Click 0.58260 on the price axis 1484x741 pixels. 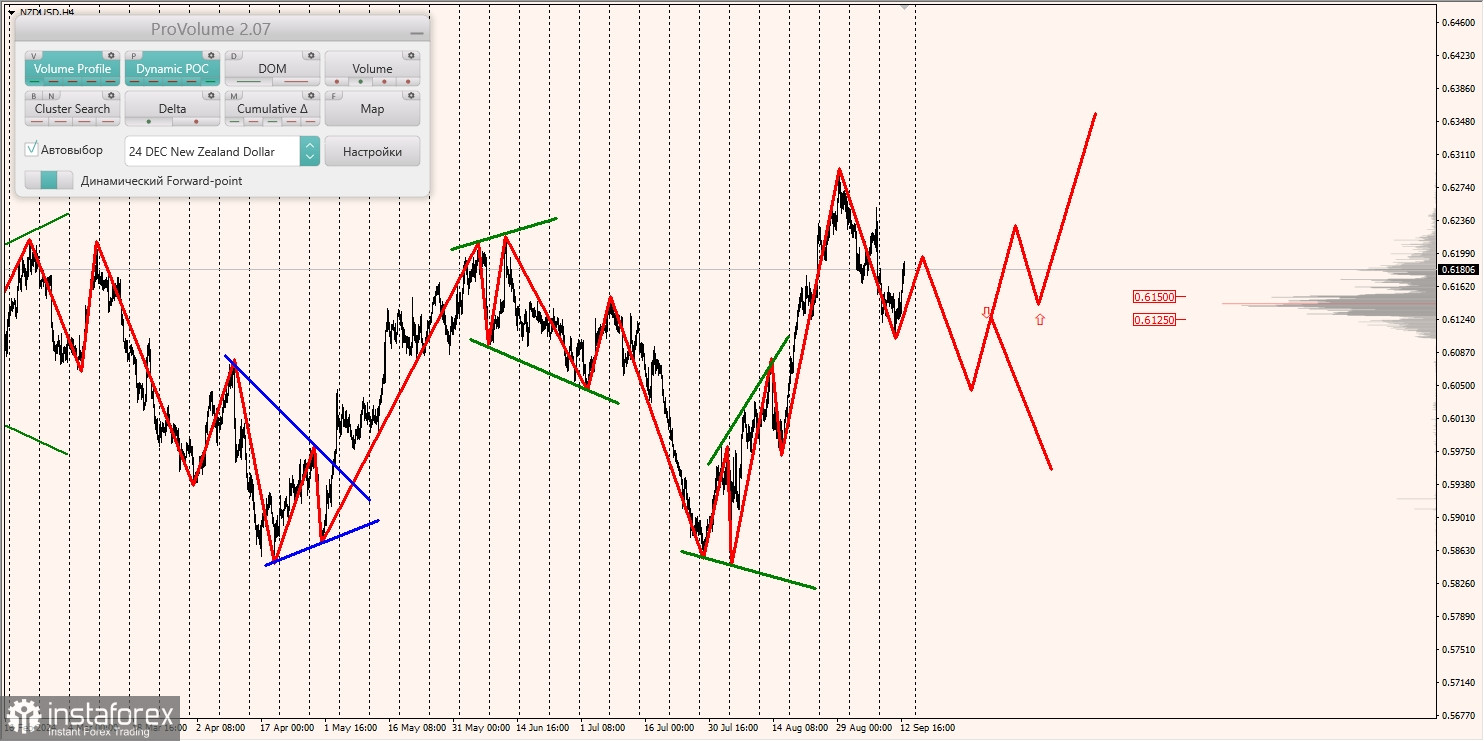click(x=1459, y=583)
